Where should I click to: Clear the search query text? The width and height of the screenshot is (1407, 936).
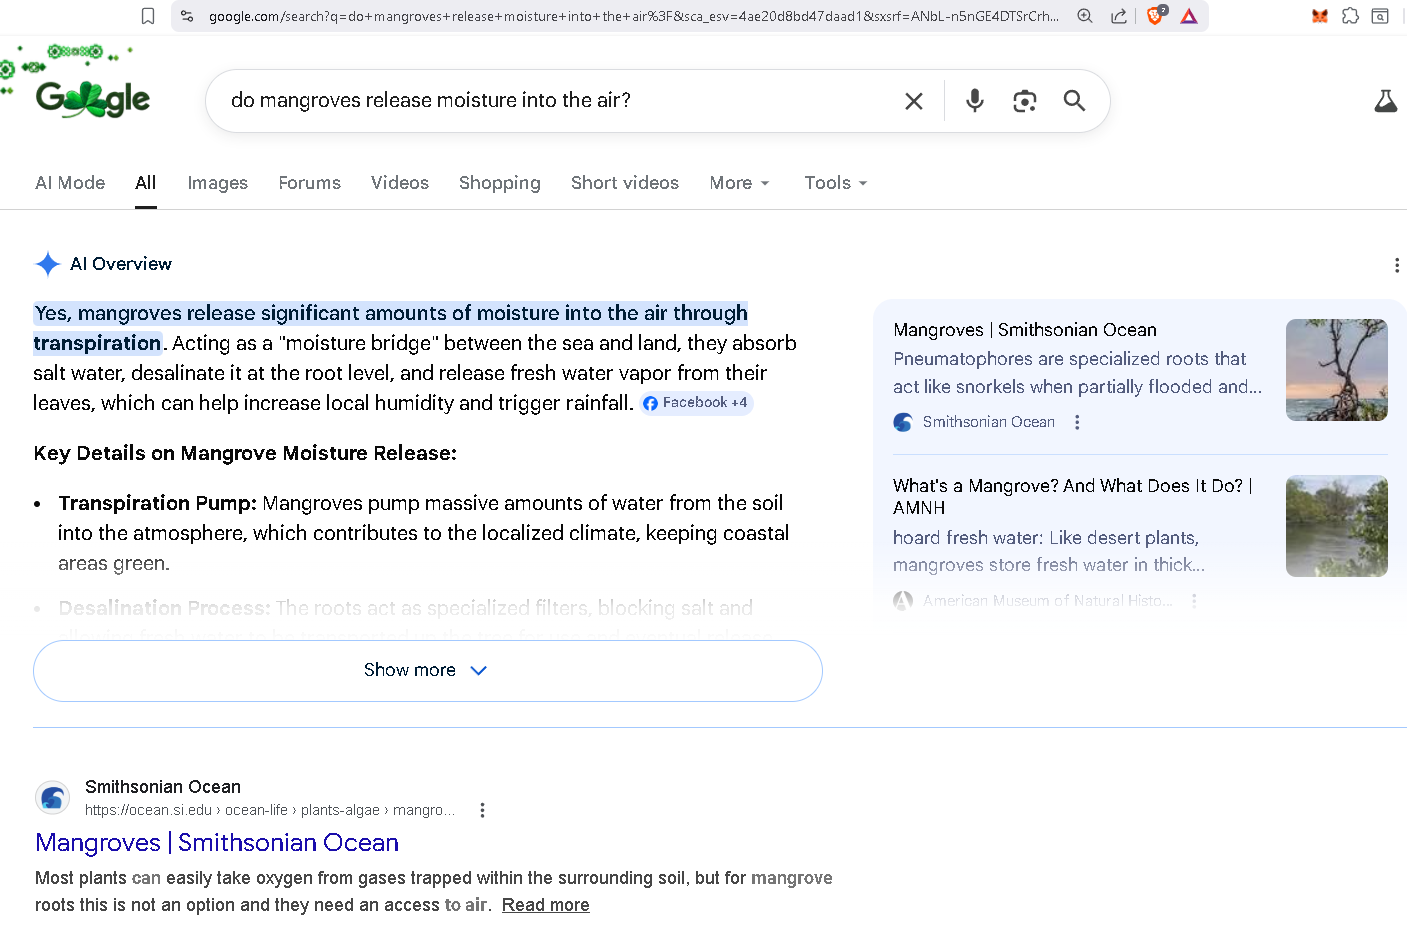(x=913, y=101)
